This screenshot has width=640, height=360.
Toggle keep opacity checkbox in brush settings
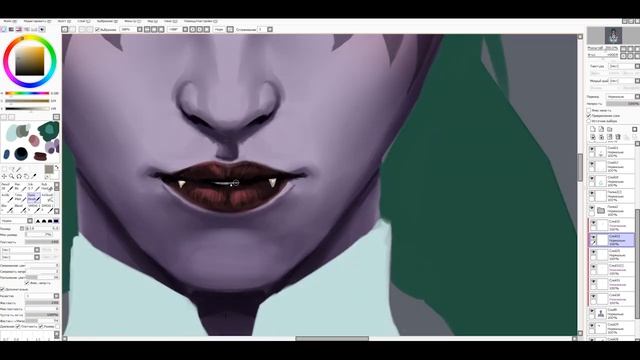point(27,283)
